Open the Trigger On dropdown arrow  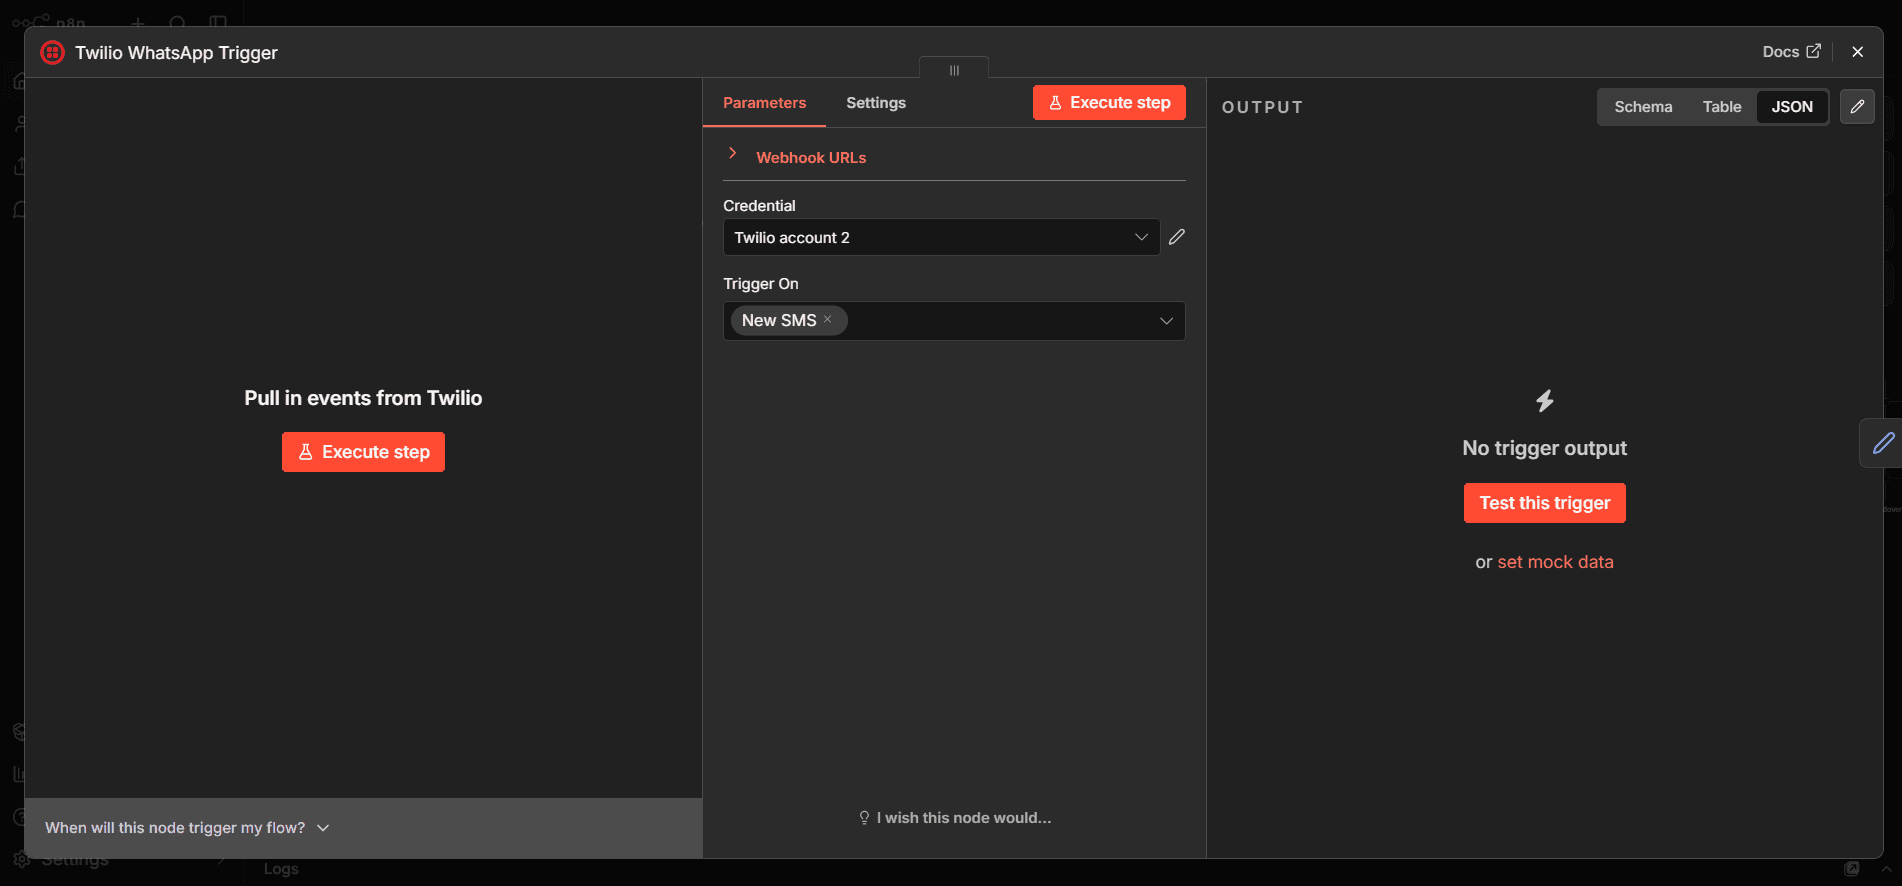1166,321
